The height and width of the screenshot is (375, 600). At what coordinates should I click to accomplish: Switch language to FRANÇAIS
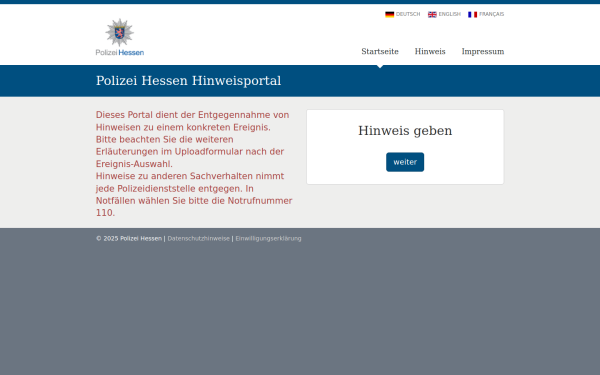[491, 14]
